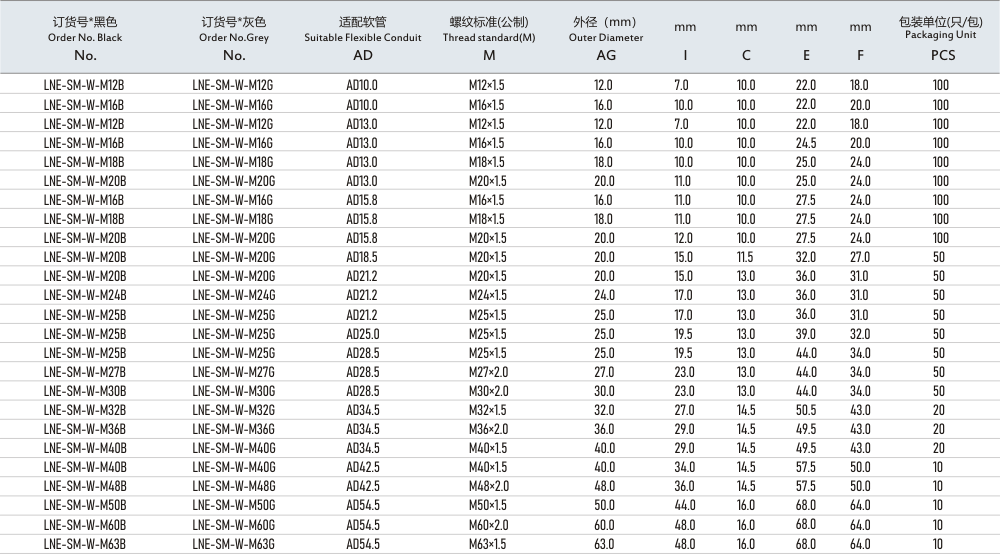Select the Outer Diameter column header

605,37
